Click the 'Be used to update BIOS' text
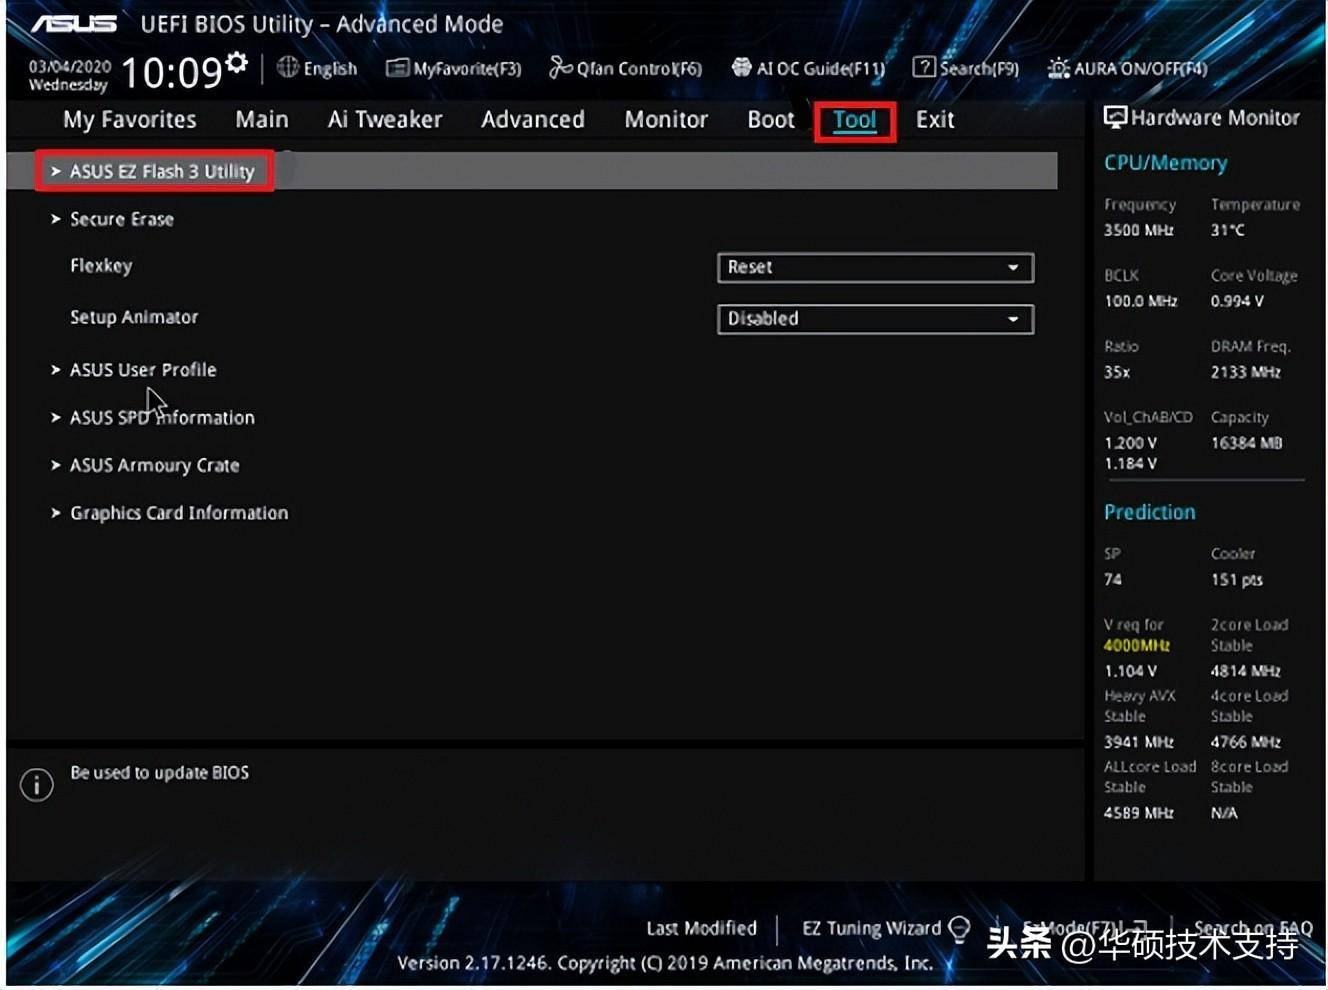This screenshot has width=1328, height=990. pos(160,773)
